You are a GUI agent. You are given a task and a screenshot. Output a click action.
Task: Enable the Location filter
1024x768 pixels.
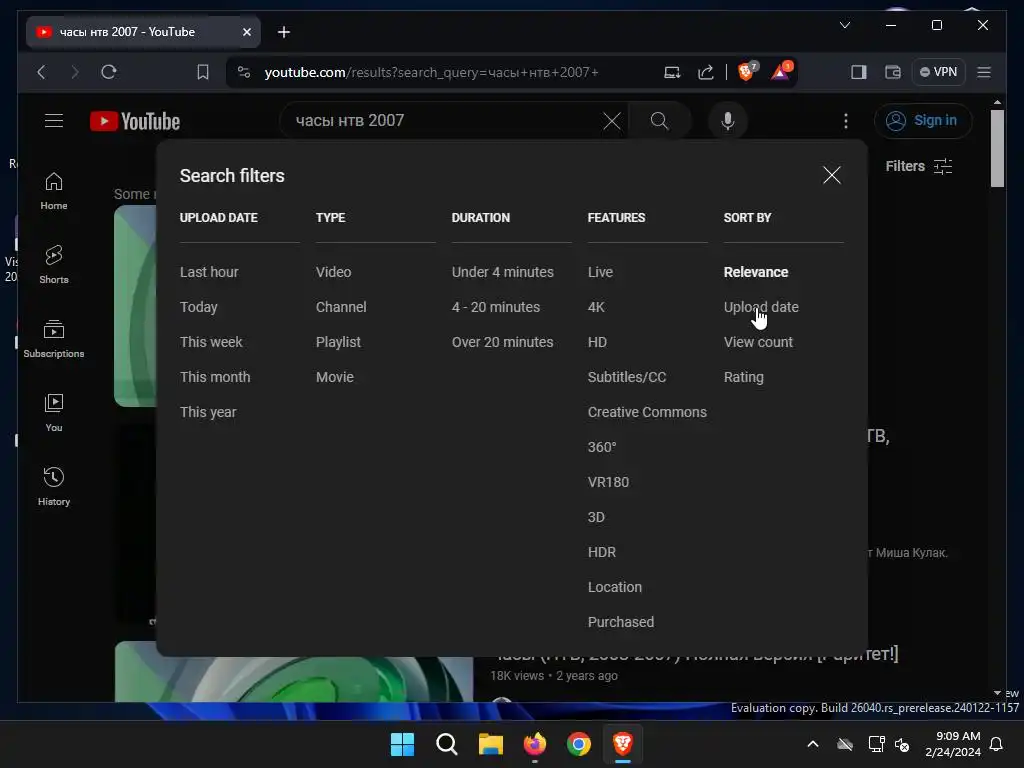(615, 587)
